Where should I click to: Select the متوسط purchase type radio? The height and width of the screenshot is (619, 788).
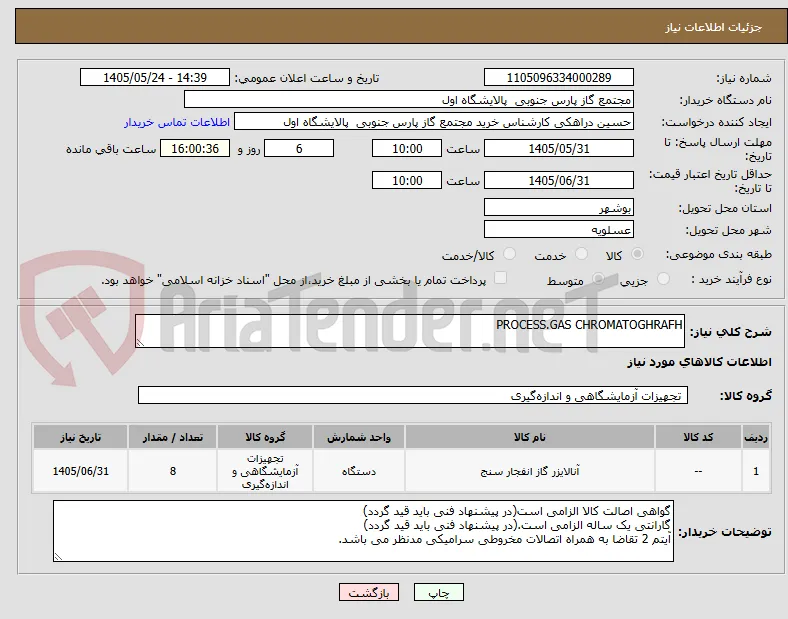pos(598,278)
